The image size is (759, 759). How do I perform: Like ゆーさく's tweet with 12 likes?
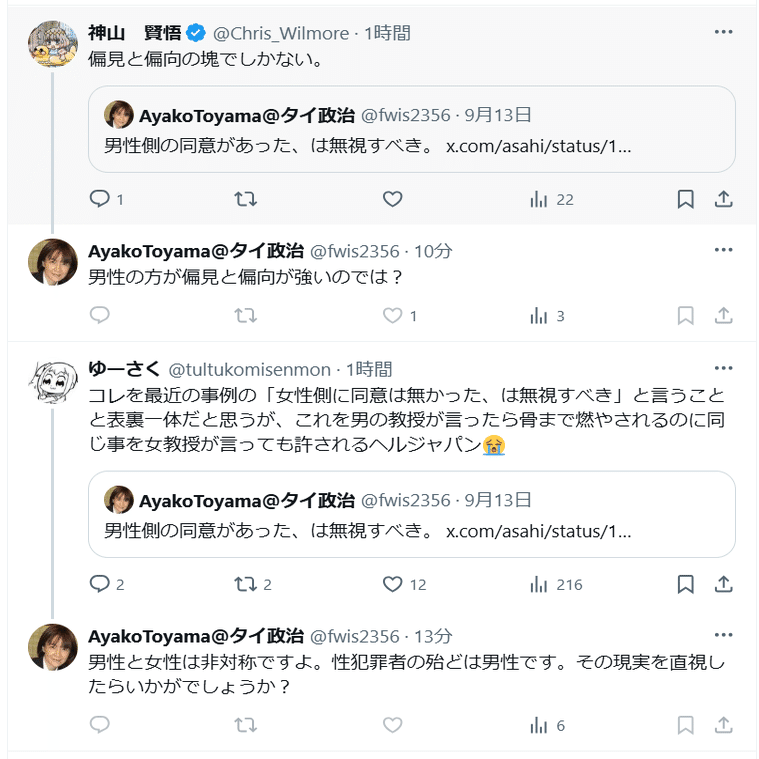click(393, 584)
